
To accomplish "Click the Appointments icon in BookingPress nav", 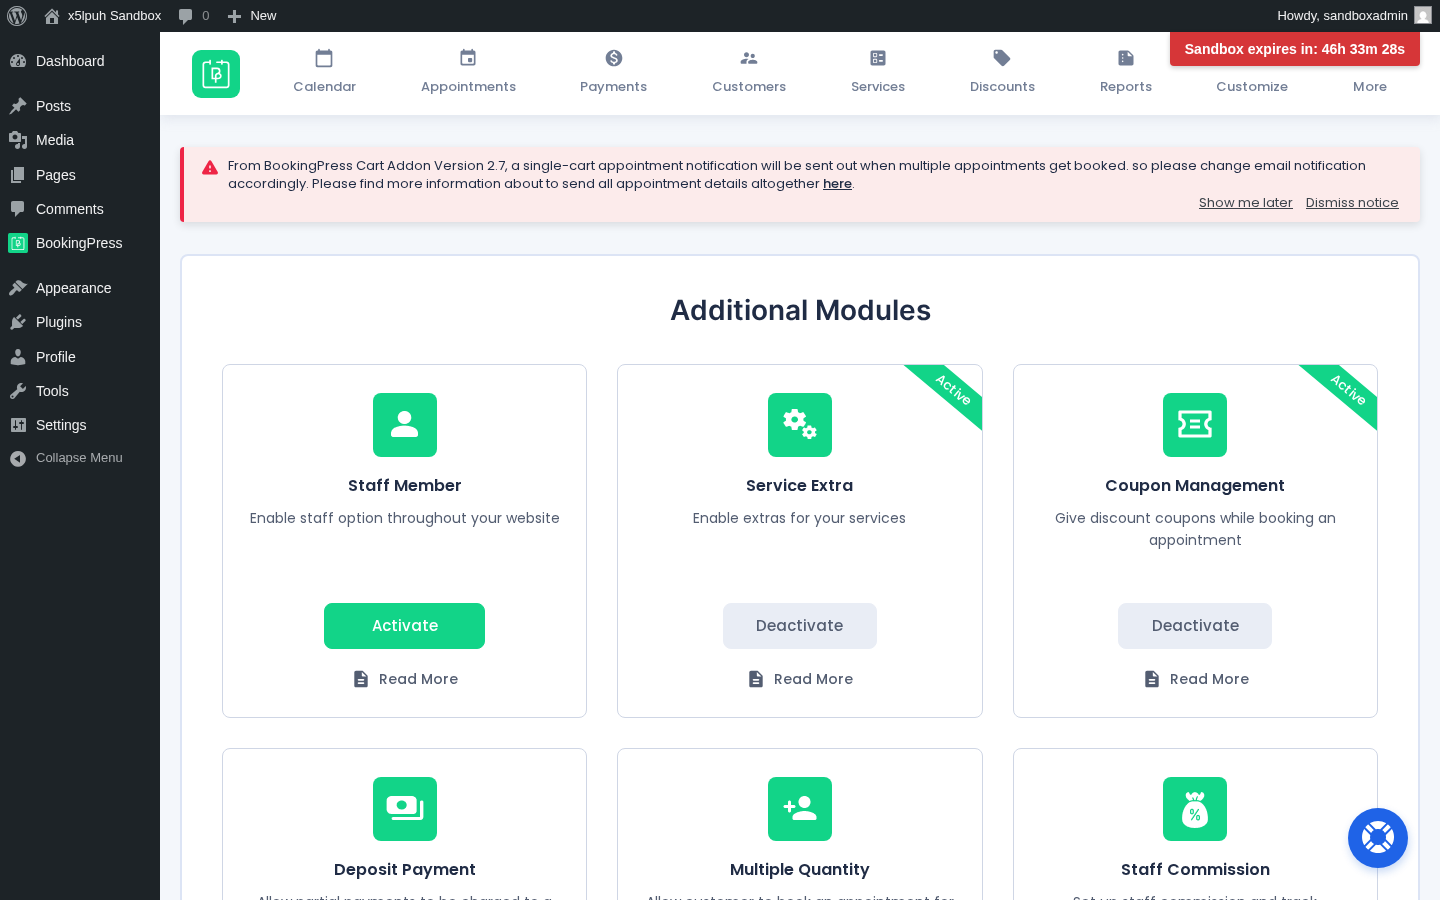I will click(x=468, y=58).
